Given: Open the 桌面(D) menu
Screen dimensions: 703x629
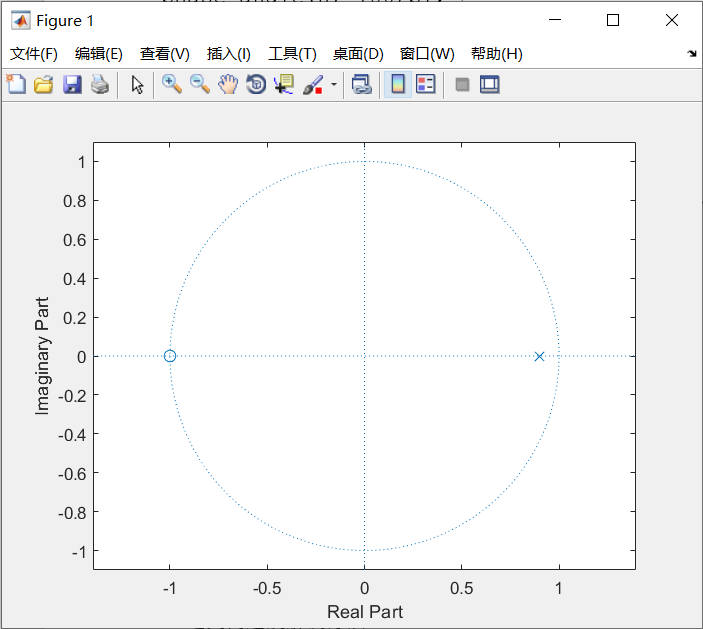Looking at the screenshot, I should point(358,54).
